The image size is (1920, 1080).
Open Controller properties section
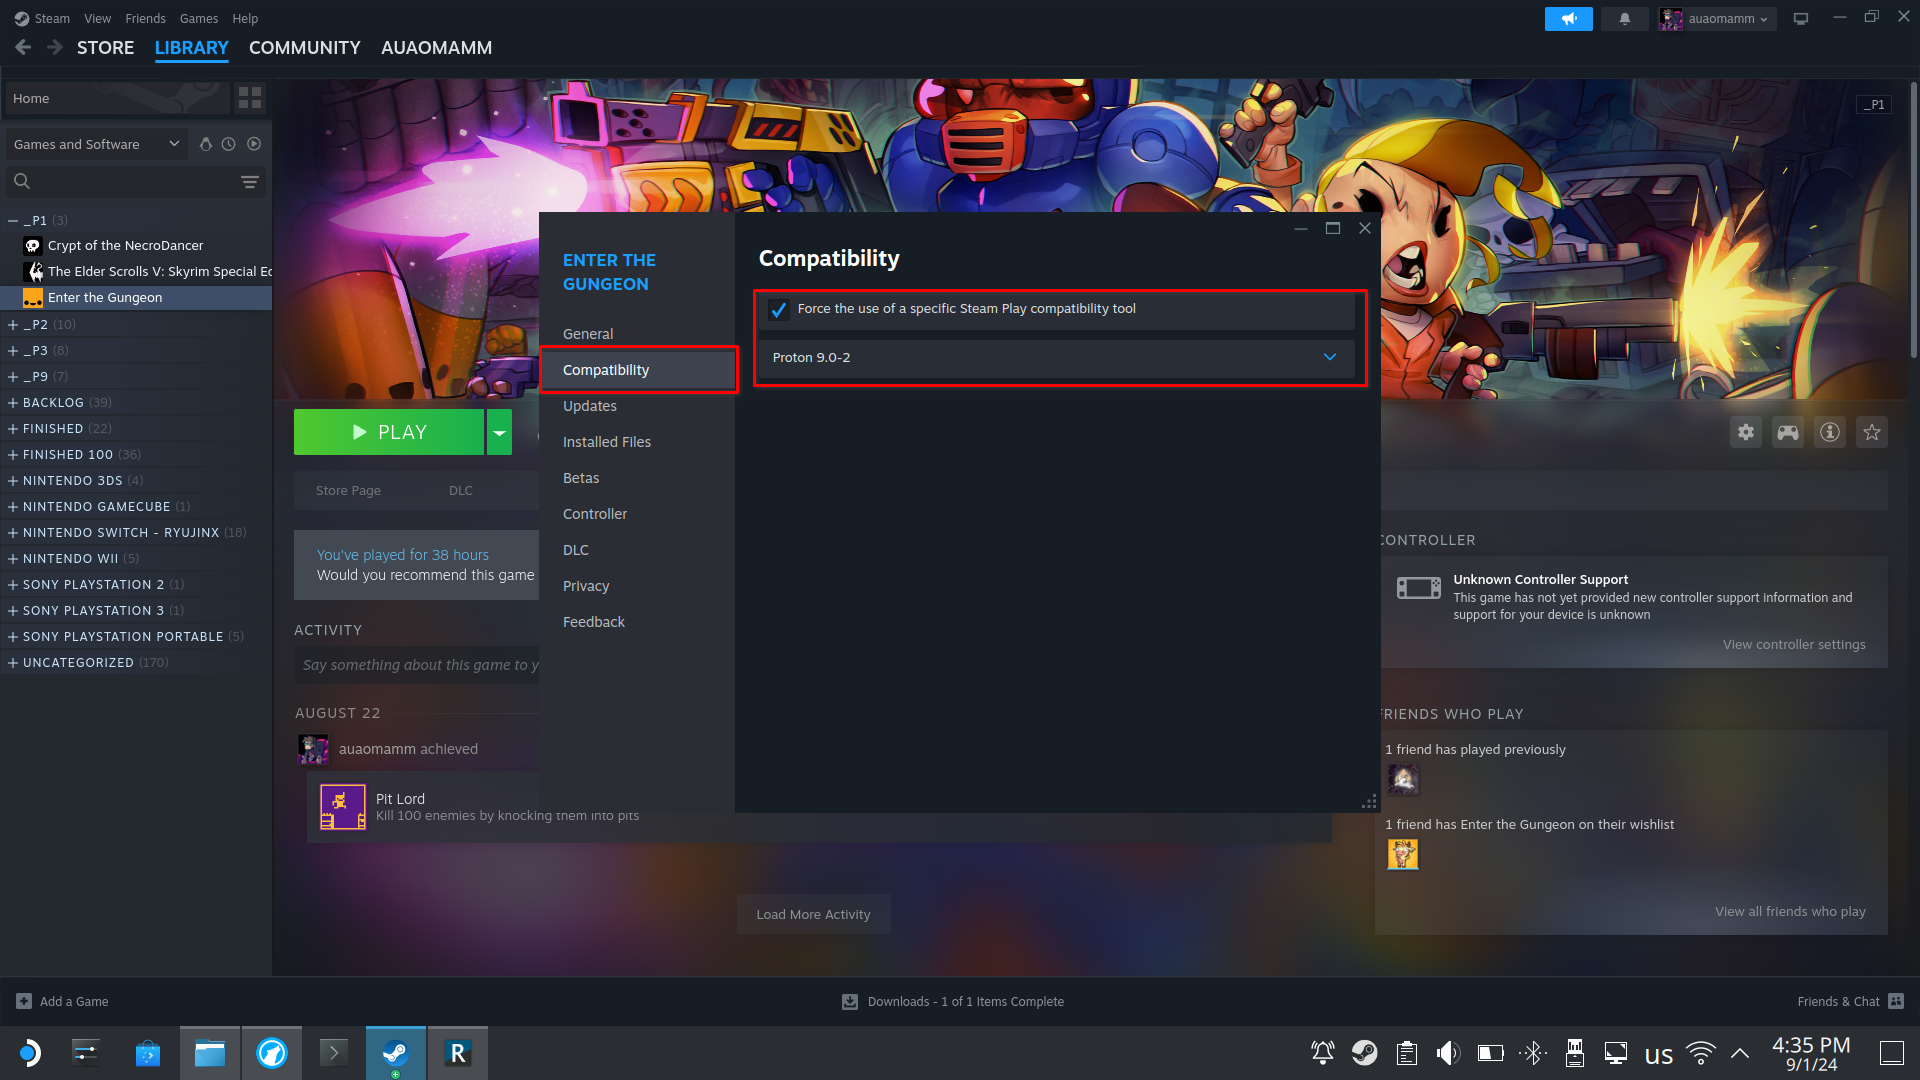point(595,513)
